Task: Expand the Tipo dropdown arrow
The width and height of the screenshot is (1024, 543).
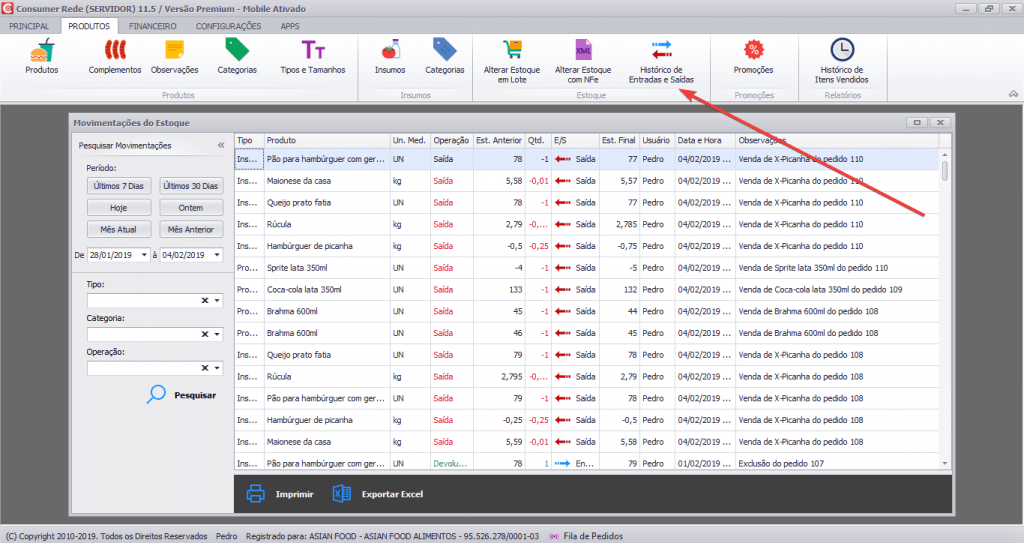Action: click(x=217, y=301)
